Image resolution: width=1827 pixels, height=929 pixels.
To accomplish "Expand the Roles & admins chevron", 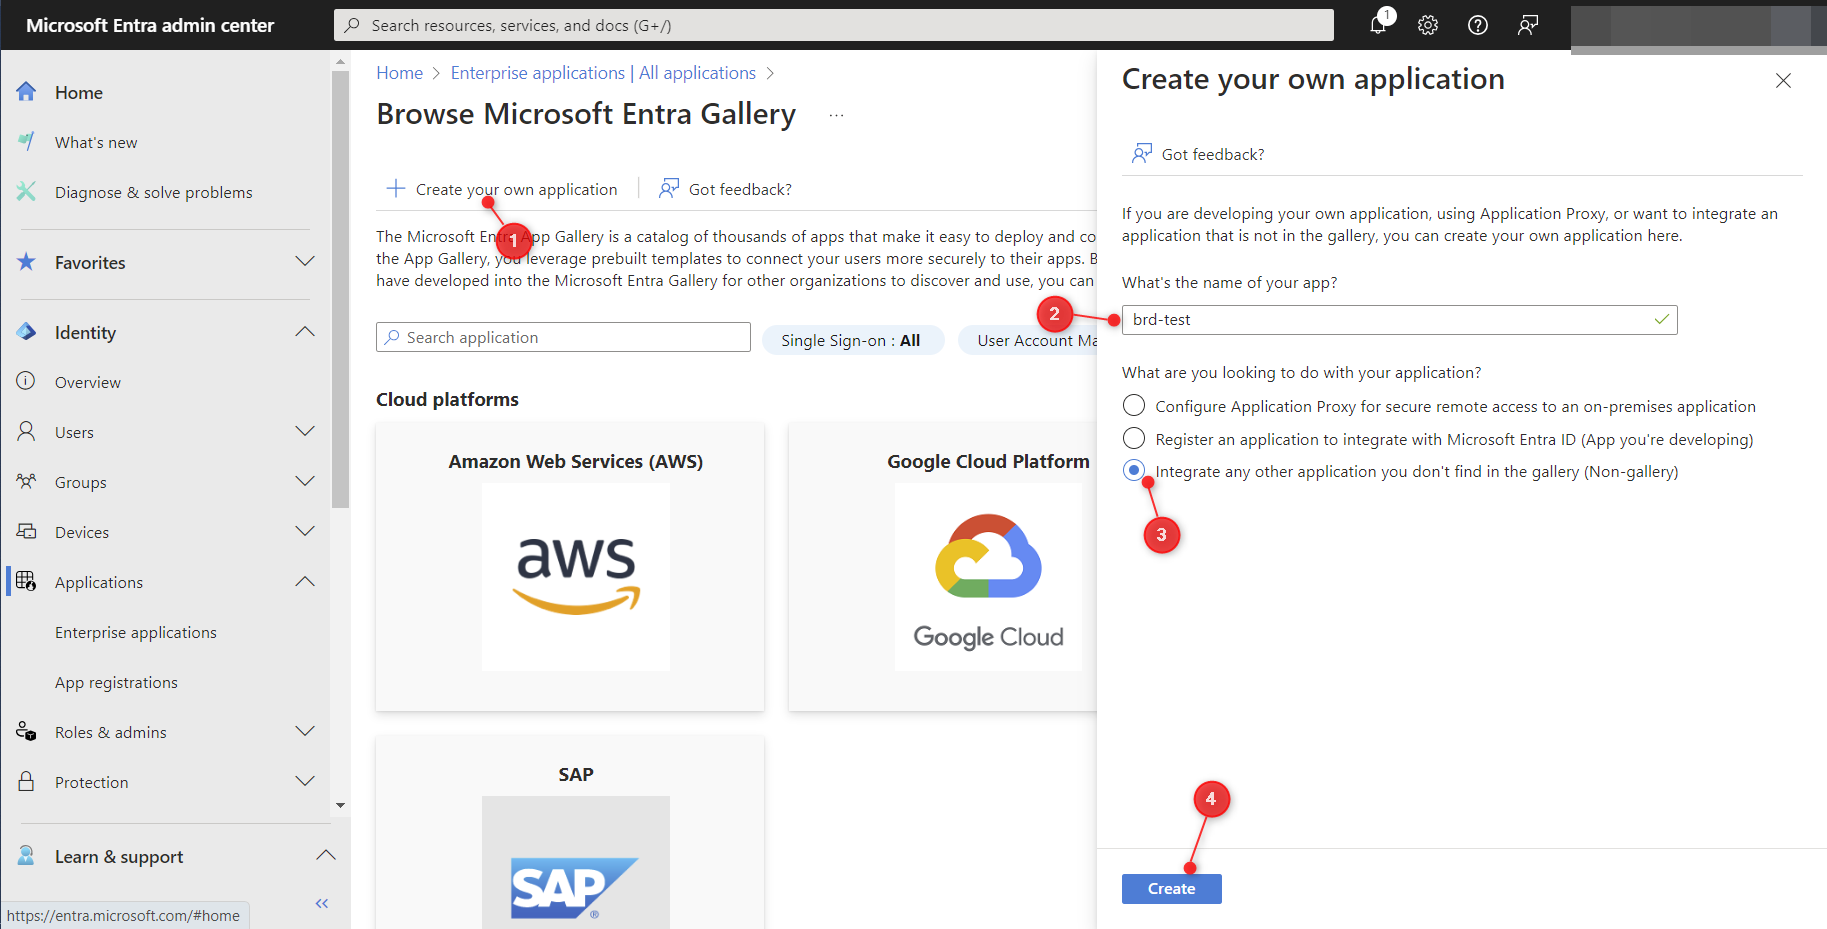I will [305, 731].
